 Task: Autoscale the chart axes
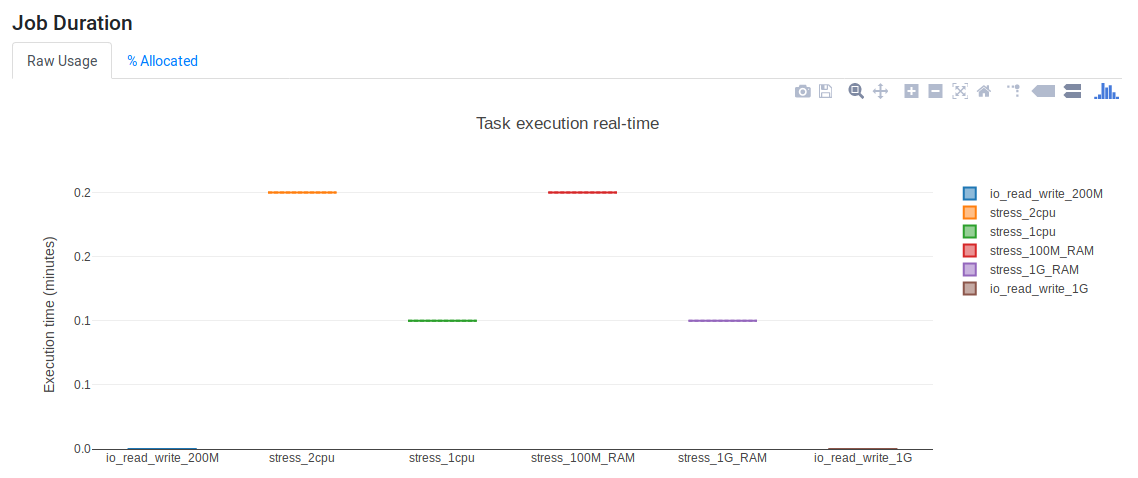960,91
